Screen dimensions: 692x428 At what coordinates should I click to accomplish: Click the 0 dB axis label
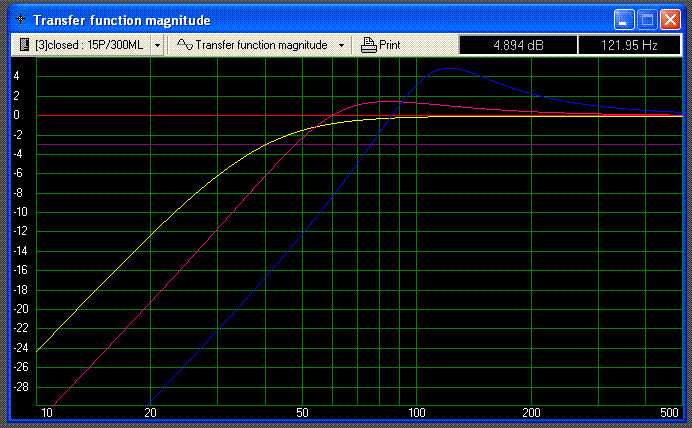click(x=16, y=115)
